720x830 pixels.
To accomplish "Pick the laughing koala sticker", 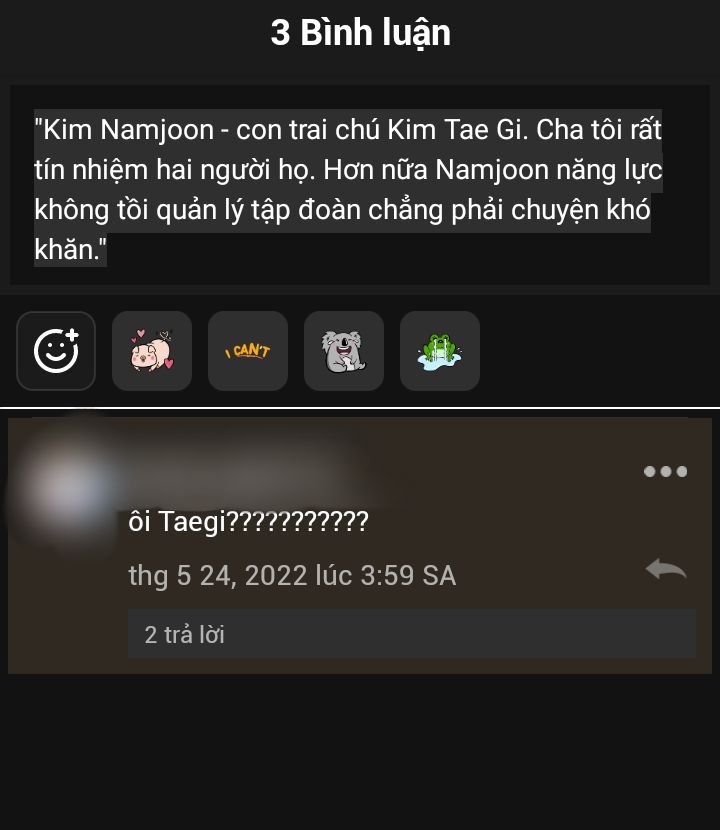I will pyautogui.click(x=344, y=351).
